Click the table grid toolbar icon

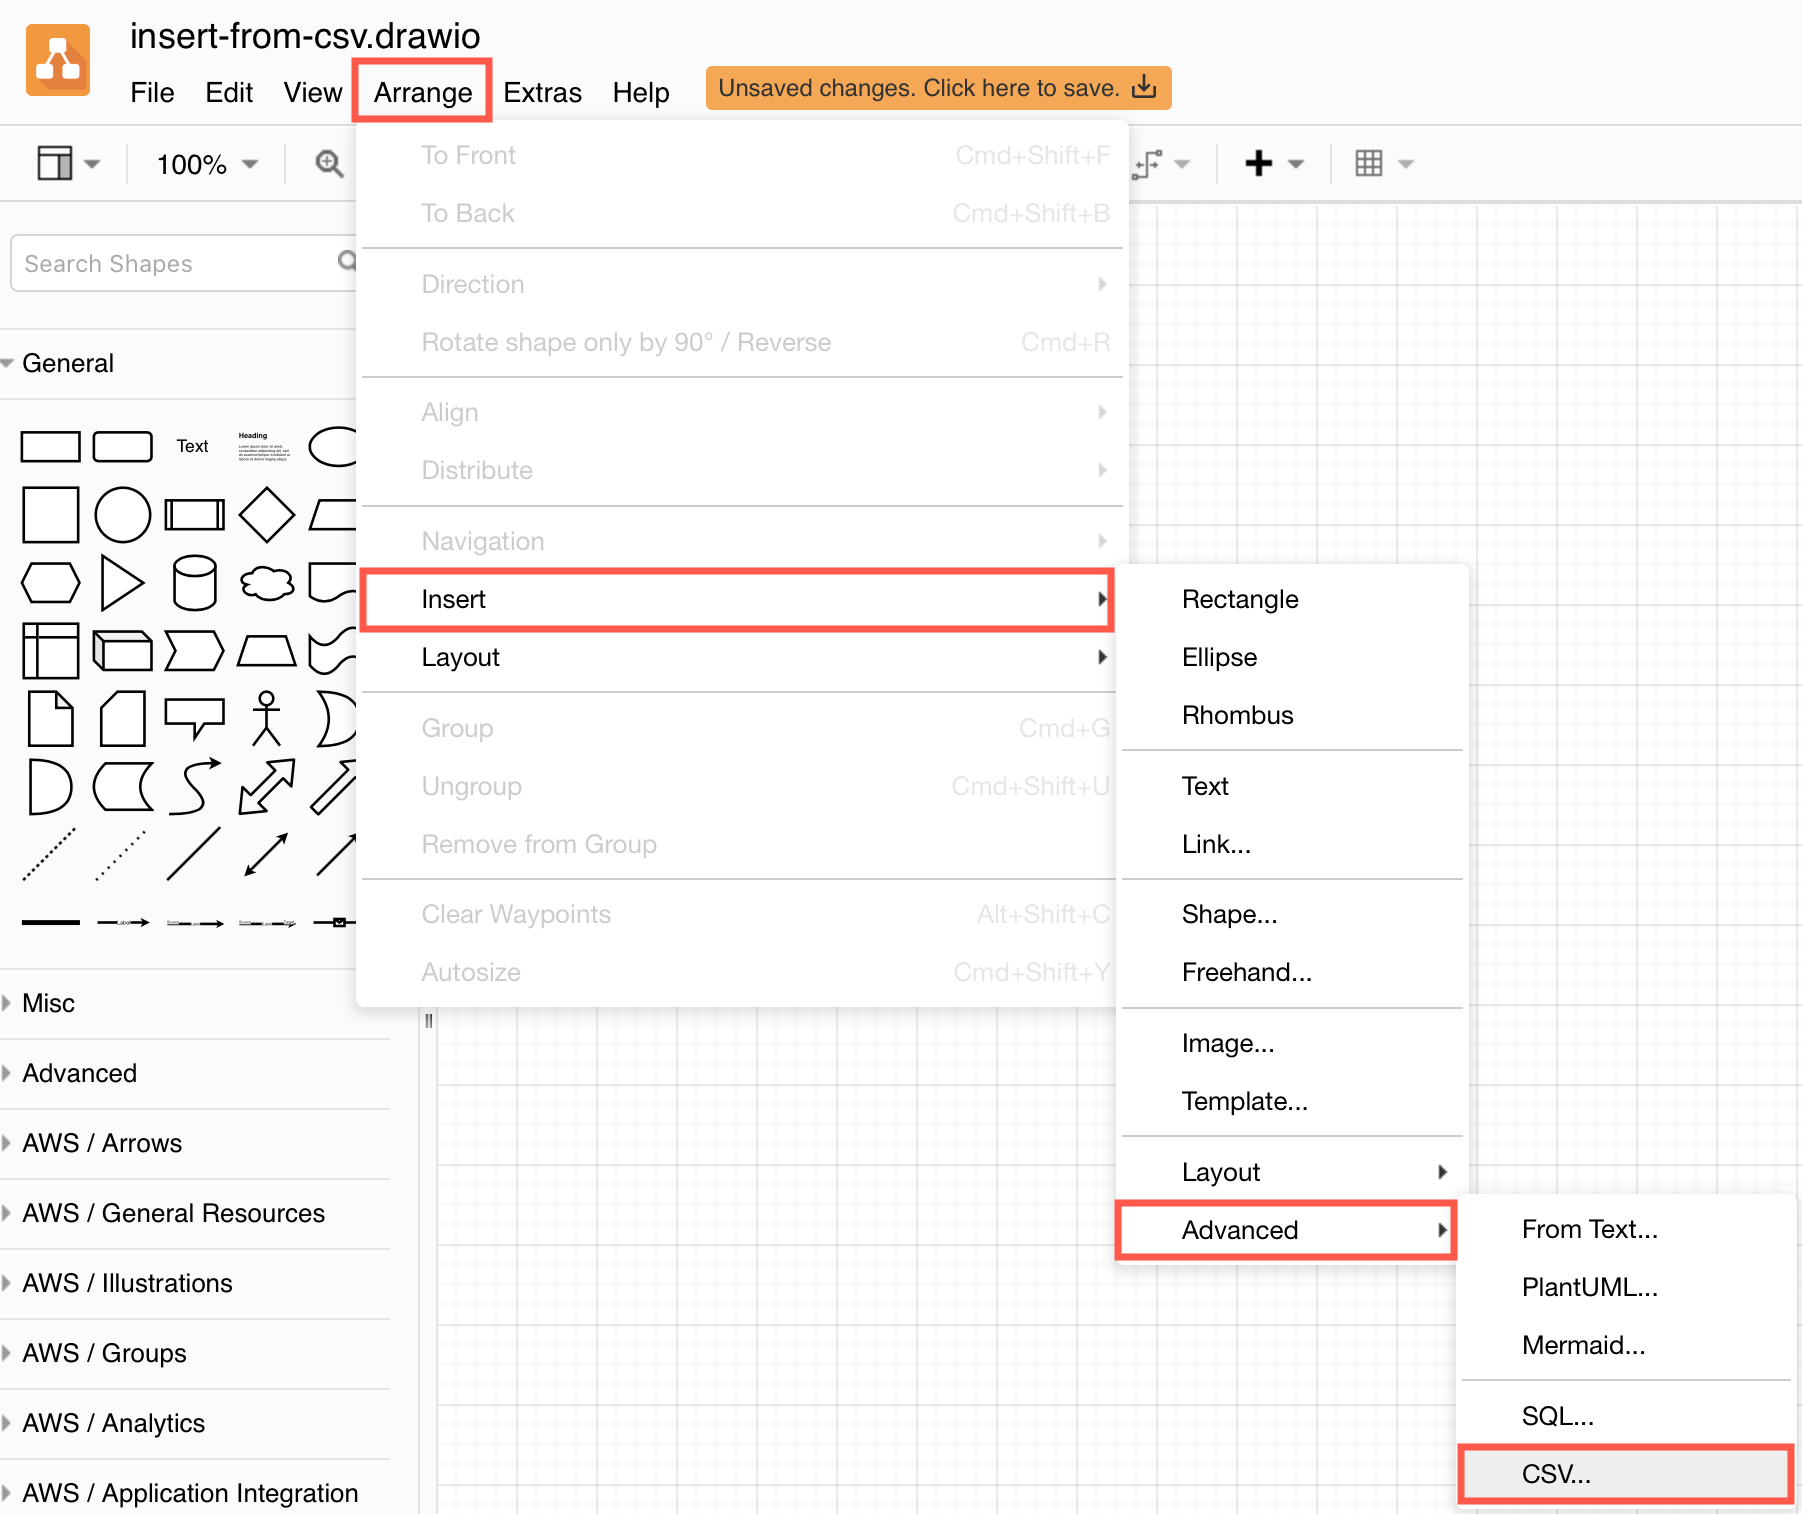pos(1371,163)
